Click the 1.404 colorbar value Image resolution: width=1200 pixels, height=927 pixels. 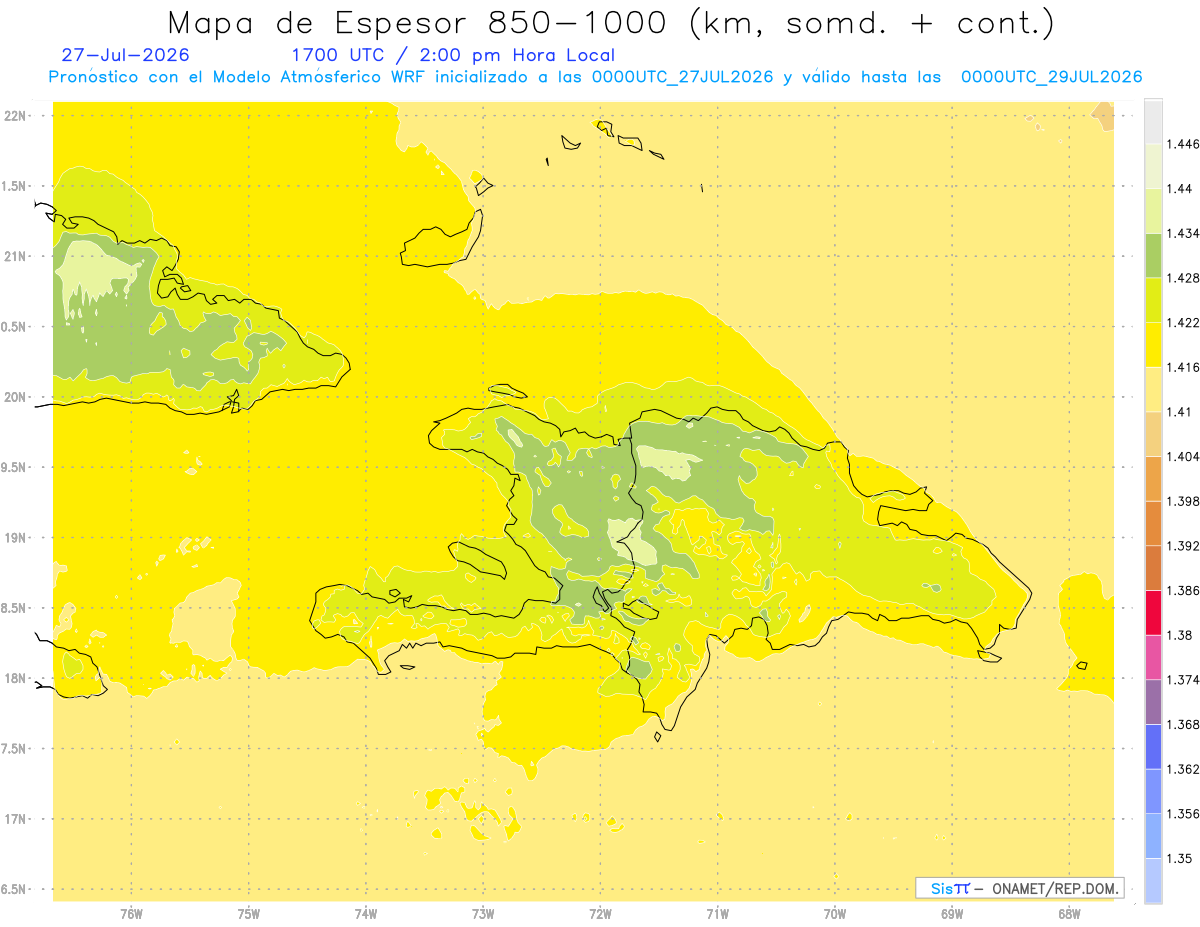tap(1182, 456)
